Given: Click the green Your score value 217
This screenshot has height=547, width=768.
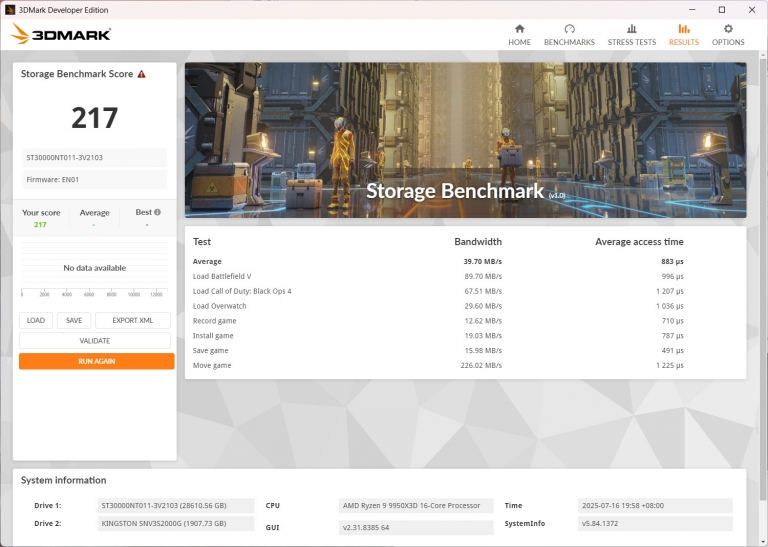Looking at the screenshot, I should pyautogui.click(x=40, y=224).
